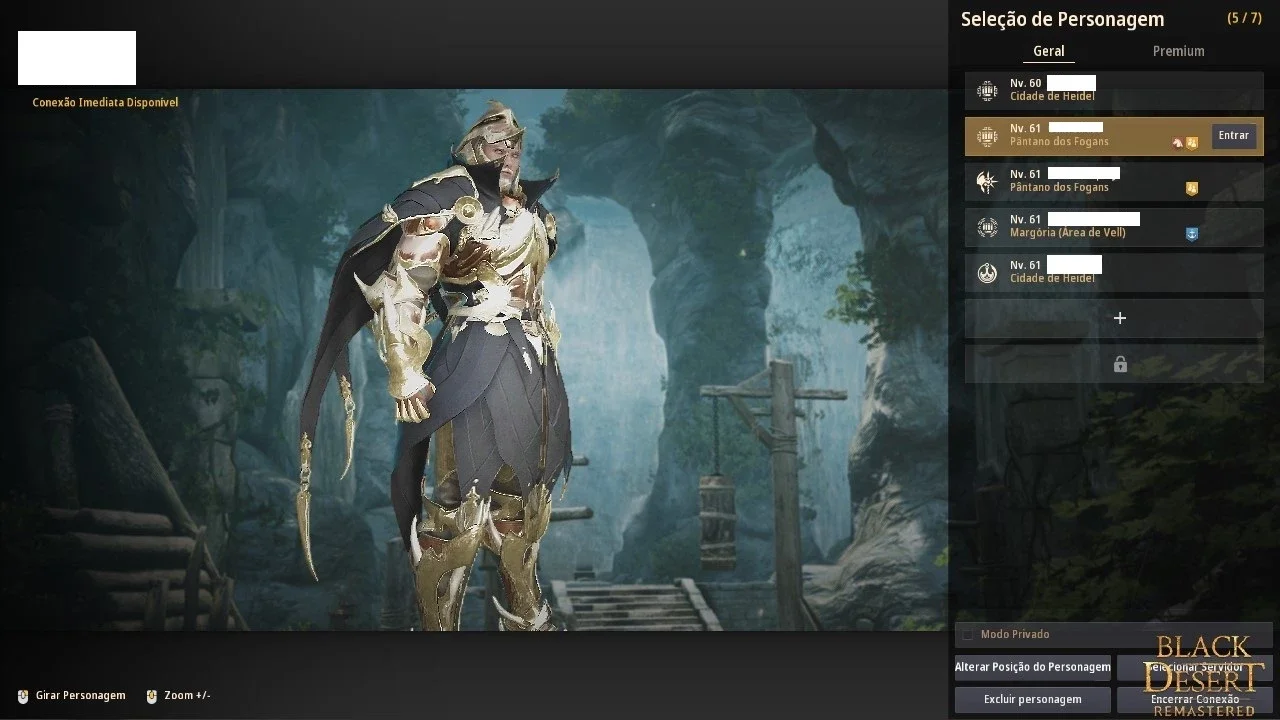Click Alterar Posição do Personagem
The image size is (1280, 720).
(1033, 667)
